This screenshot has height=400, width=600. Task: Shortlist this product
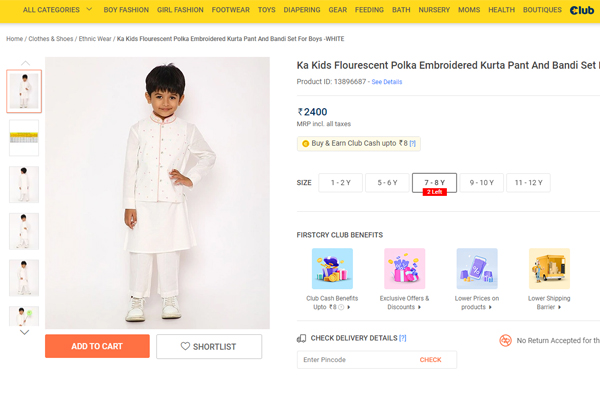tap(209, 346)
